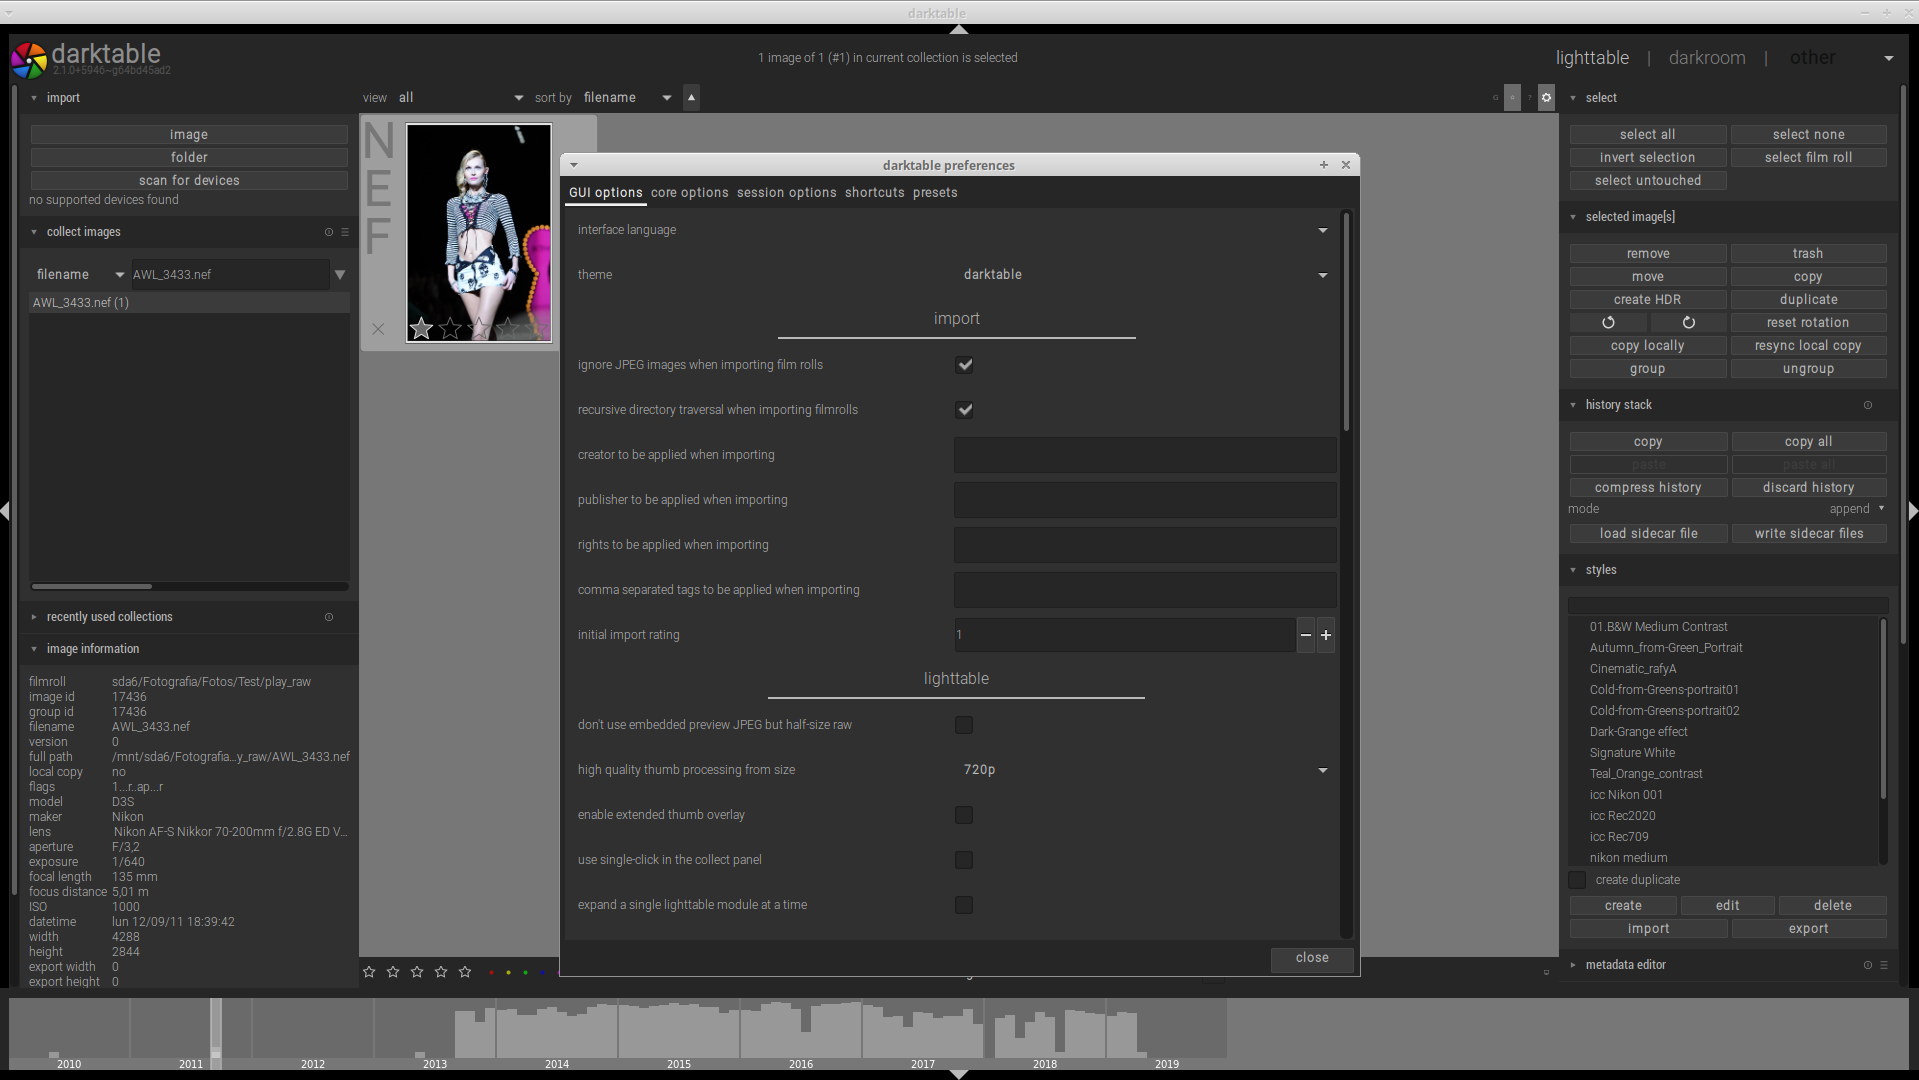Screen dimensions: 1919x1080
Task: Increase initial import rating with plus
Action: tap(1326, 635)
